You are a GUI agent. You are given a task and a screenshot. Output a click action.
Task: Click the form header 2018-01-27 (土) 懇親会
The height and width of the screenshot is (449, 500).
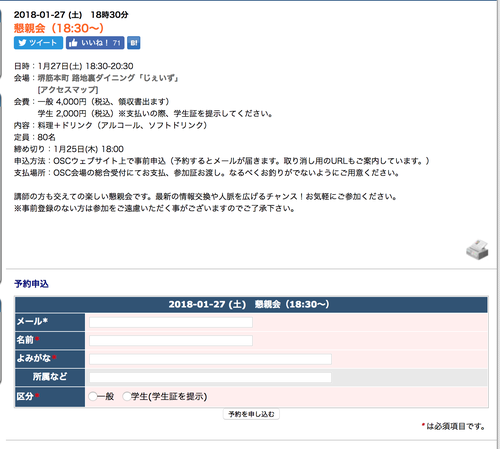(x=251, y=304)
